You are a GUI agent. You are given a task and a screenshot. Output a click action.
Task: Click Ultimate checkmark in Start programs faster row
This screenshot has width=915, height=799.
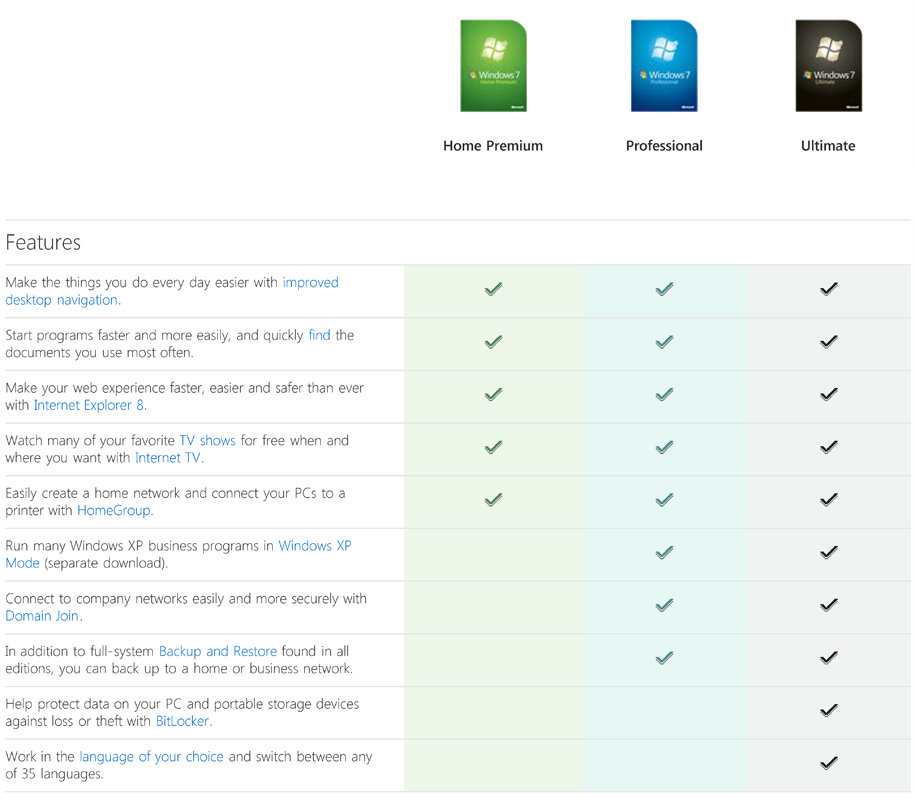[x=829, y=341]
